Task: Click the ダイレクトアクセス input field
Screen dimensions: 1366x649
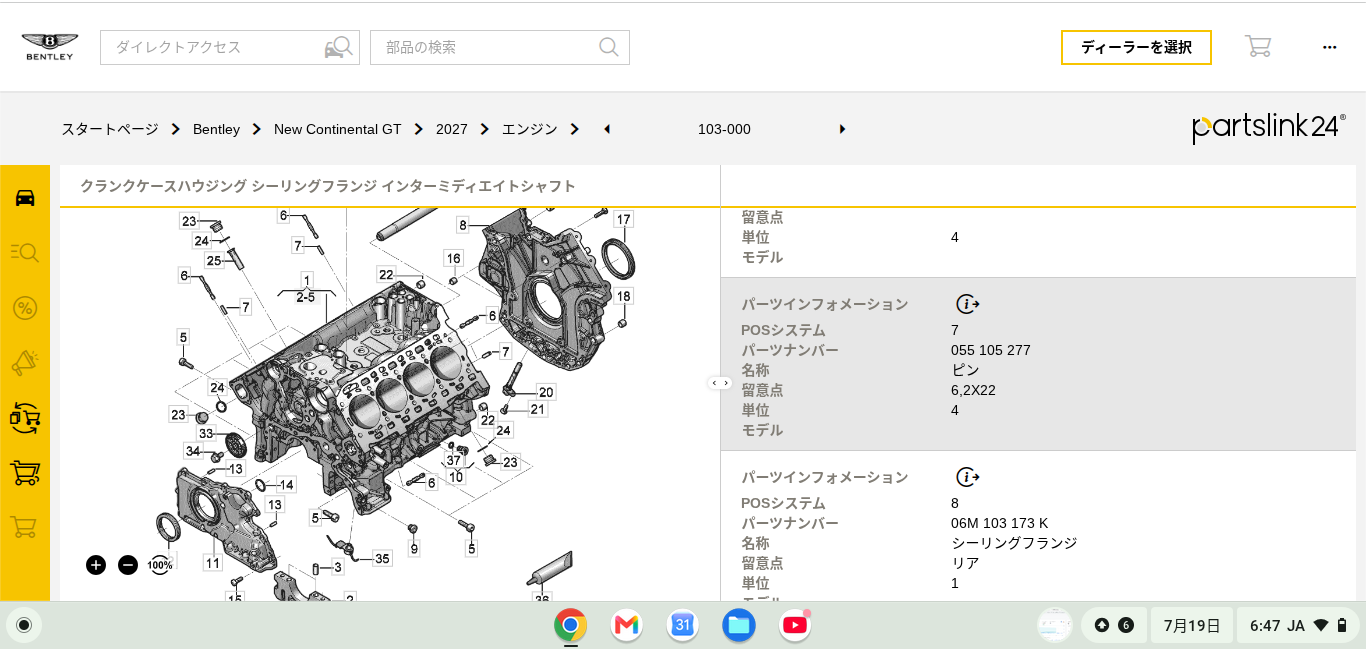Action: point(230,47)
